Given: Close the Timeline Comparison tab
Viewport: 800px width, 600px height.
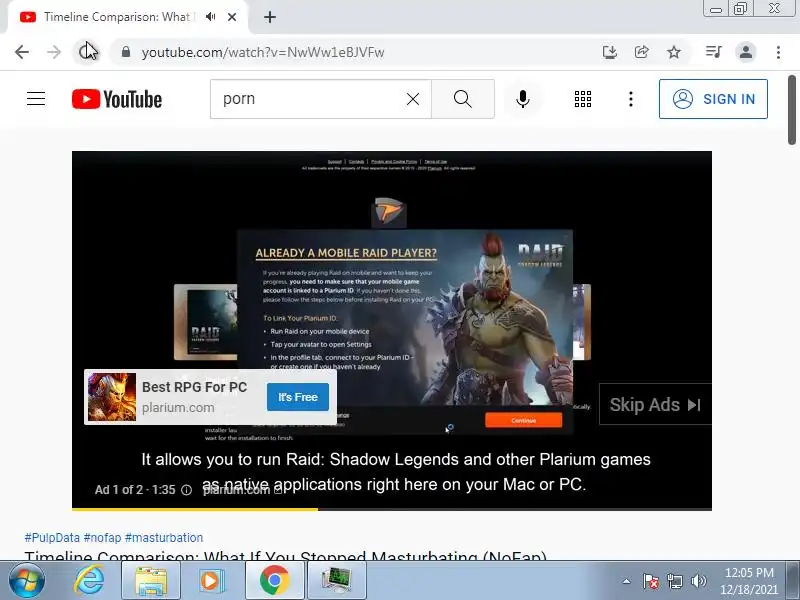Looking at the screenshot, I should tap(232, 17).
